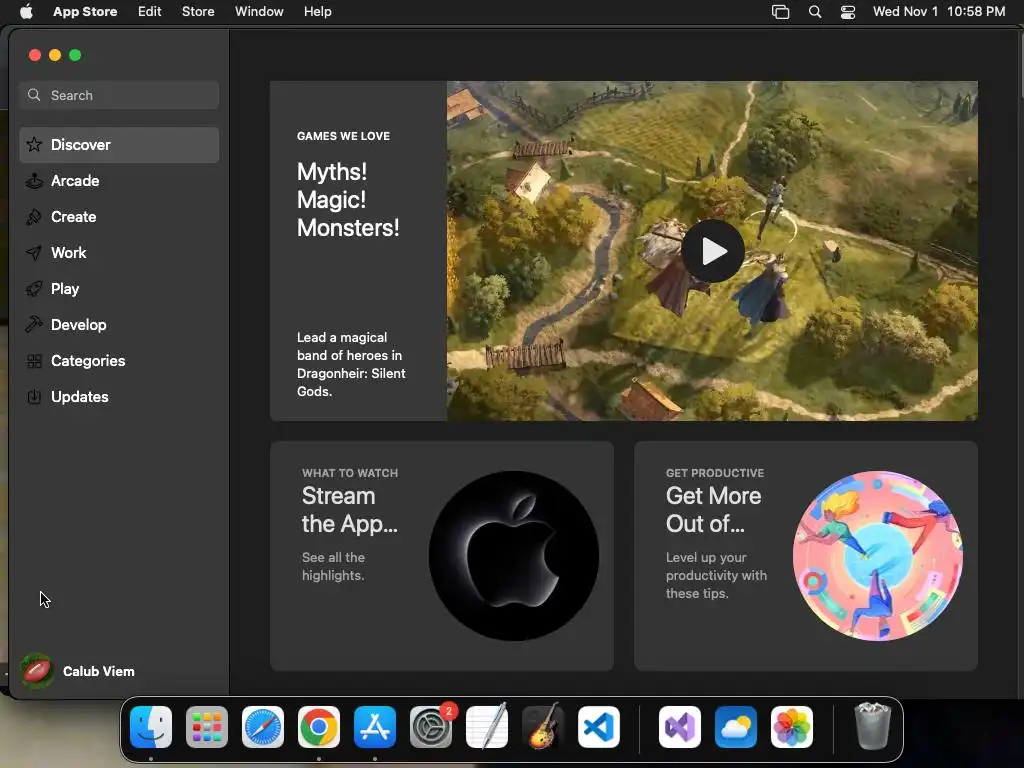1024x768 pixels.
Task: Open Control Center in menu bar
Action: point(848,12)
